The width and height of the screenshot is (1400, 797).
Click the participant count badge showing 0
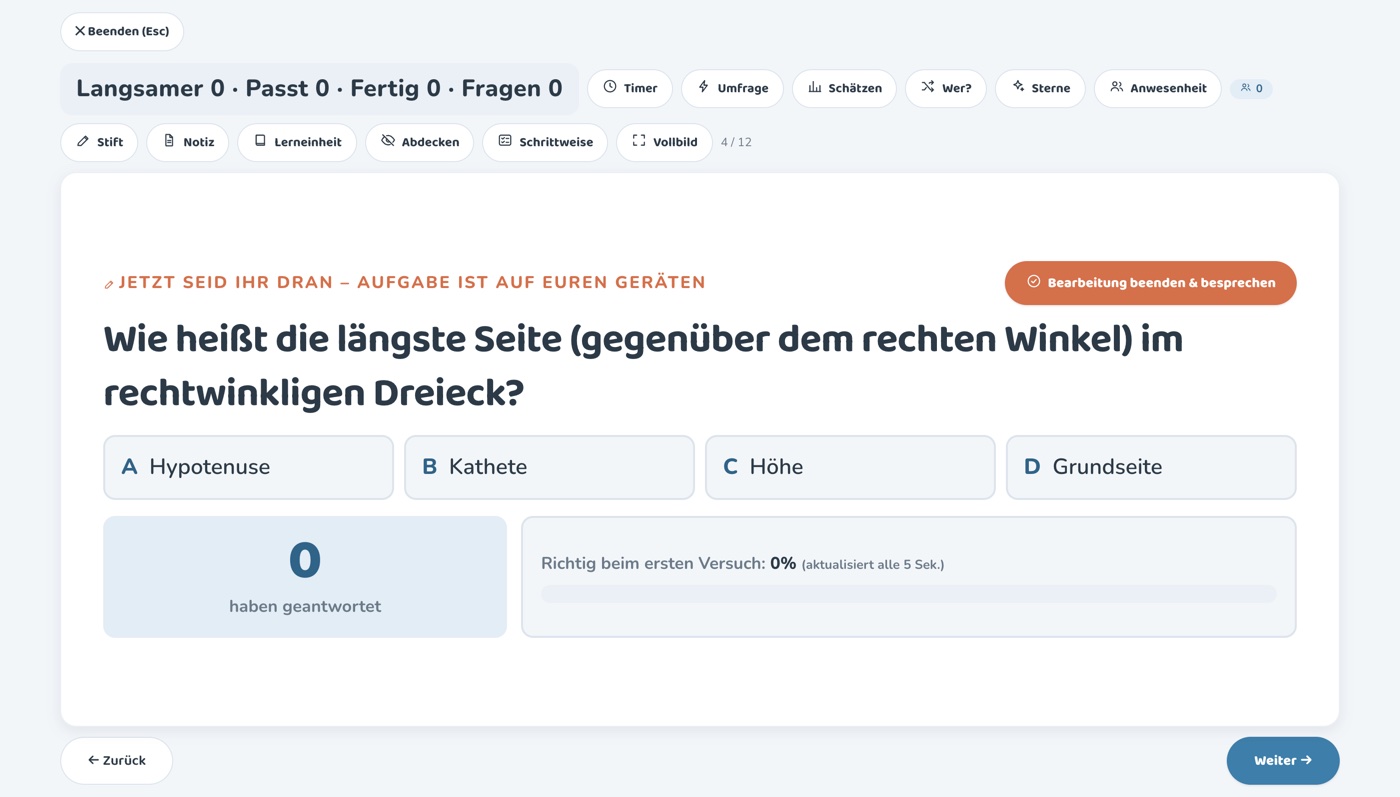point(1251,88)
